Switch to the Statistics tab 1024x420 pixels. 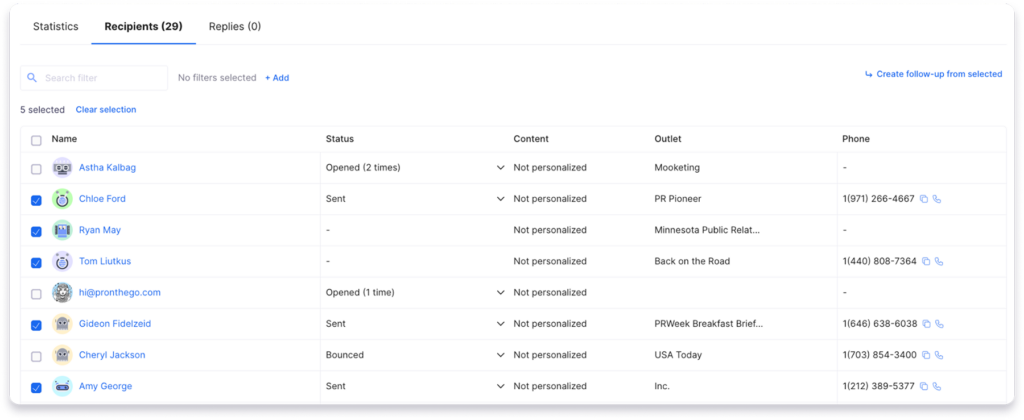click(x=56, y=27)
